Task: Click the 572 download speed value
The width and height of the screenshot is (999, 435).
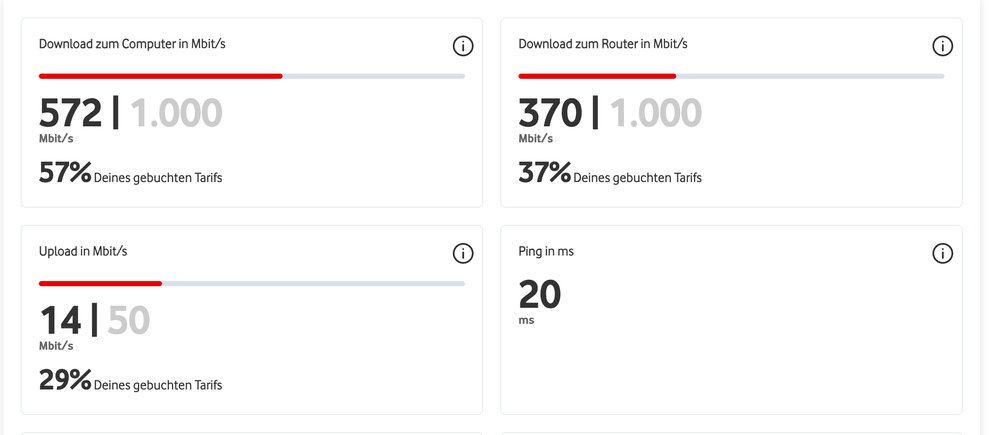Action: 71,113
